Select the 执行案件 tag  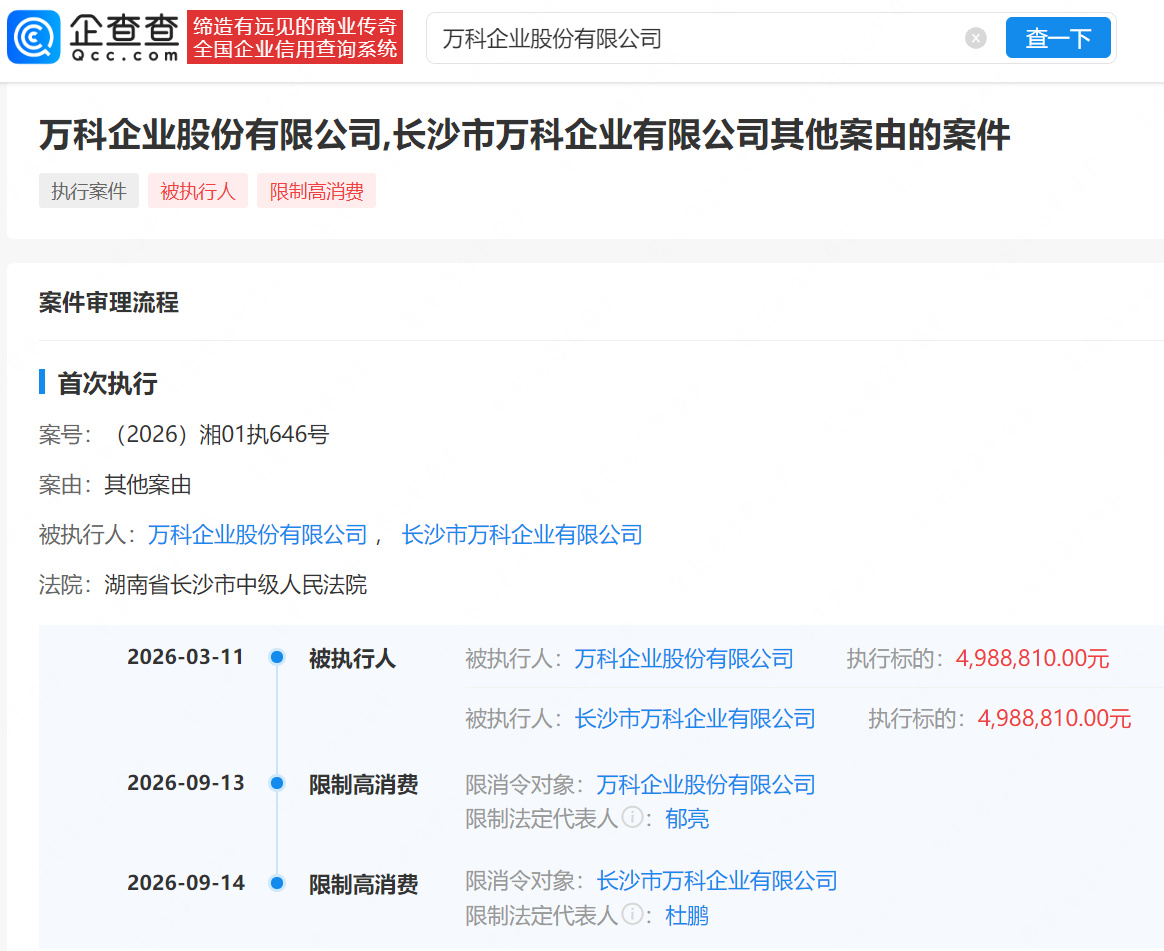(x=88, y=191)
